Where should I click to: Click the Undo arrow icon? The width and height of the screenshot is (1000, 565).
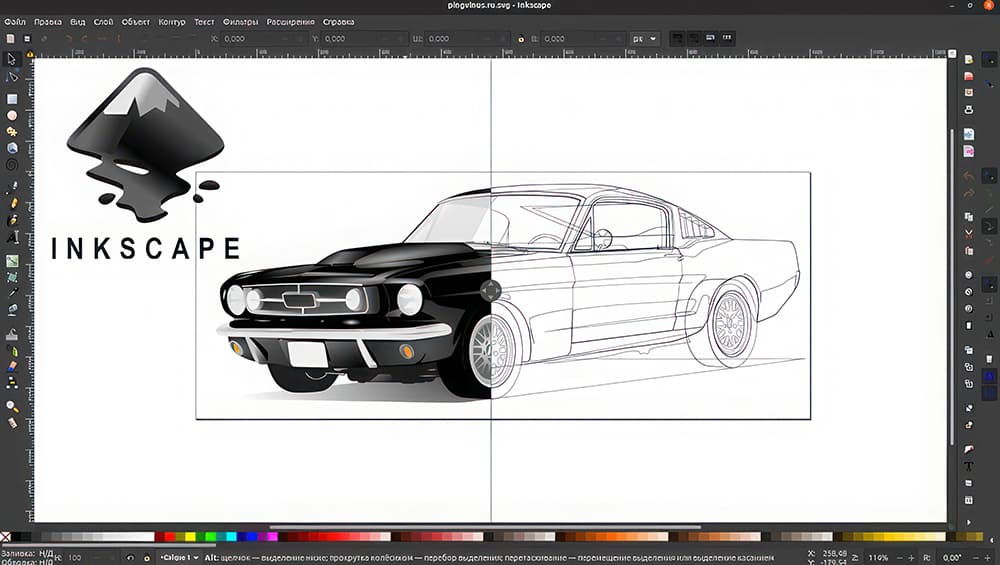pyautogui.click(x=969, y=175)
